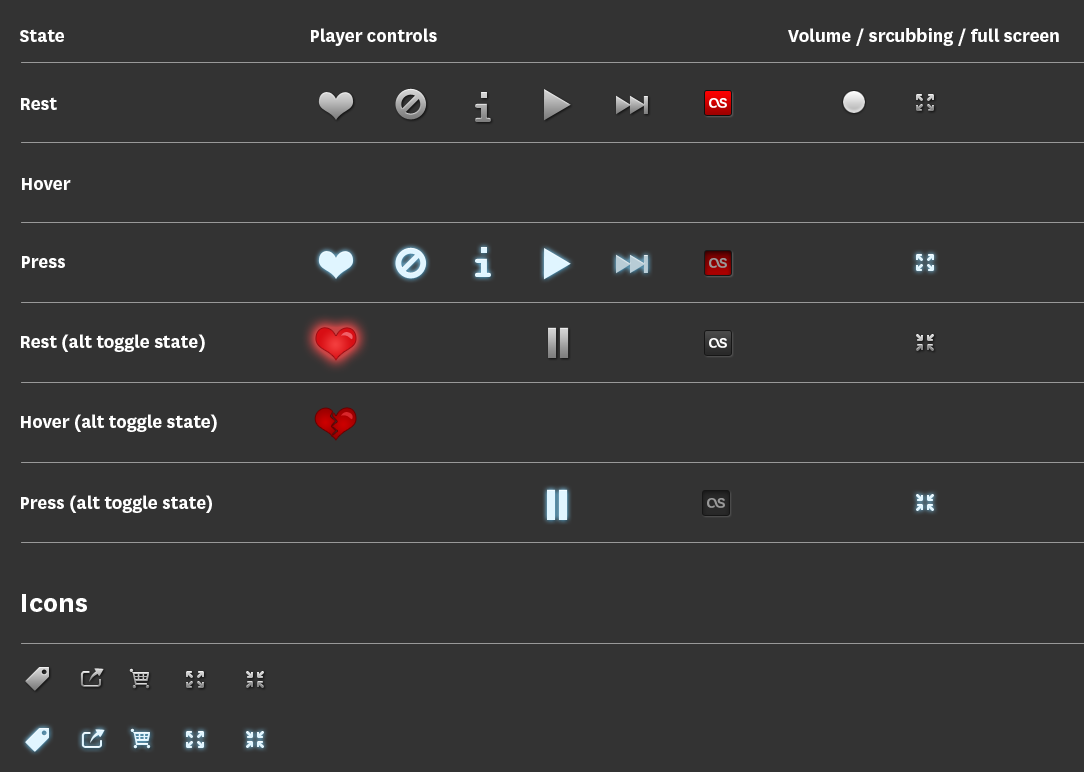Click the grey pause icon in Rest alt row
Screen dimensions: 1084x772
click(558, 343)
